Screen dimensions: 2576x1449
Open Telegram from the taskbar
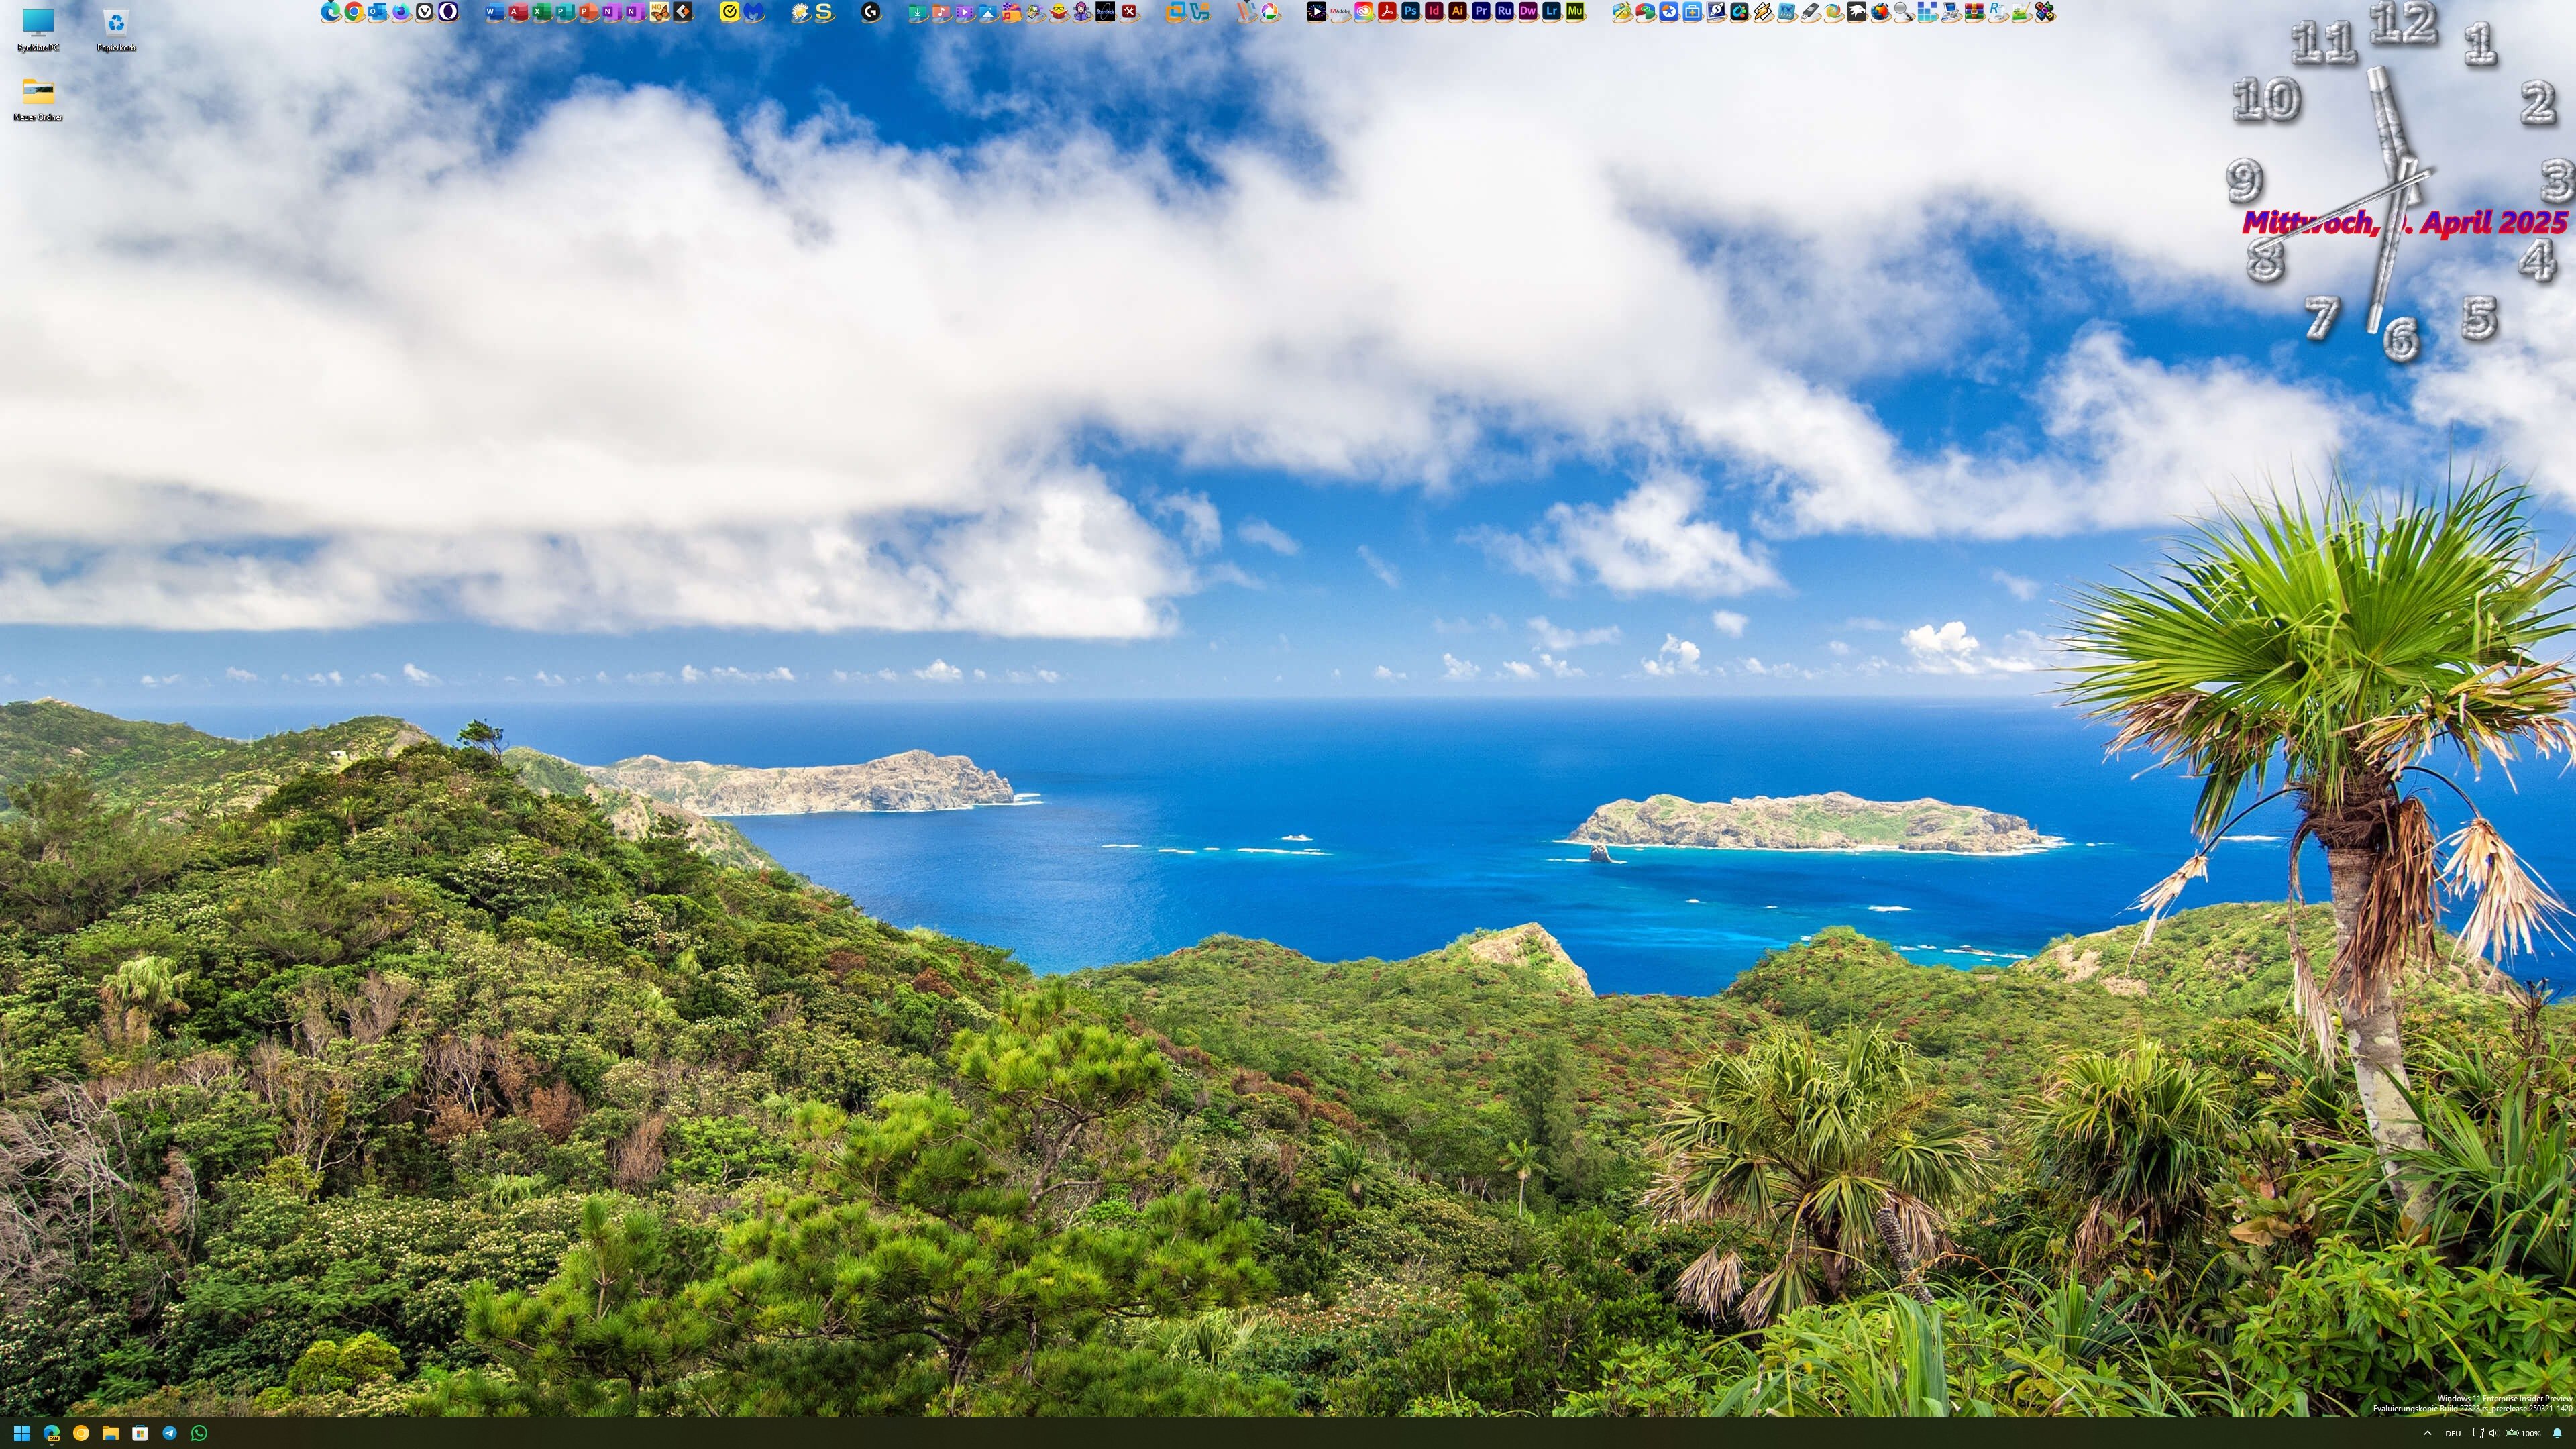[x=170, y=1433]
